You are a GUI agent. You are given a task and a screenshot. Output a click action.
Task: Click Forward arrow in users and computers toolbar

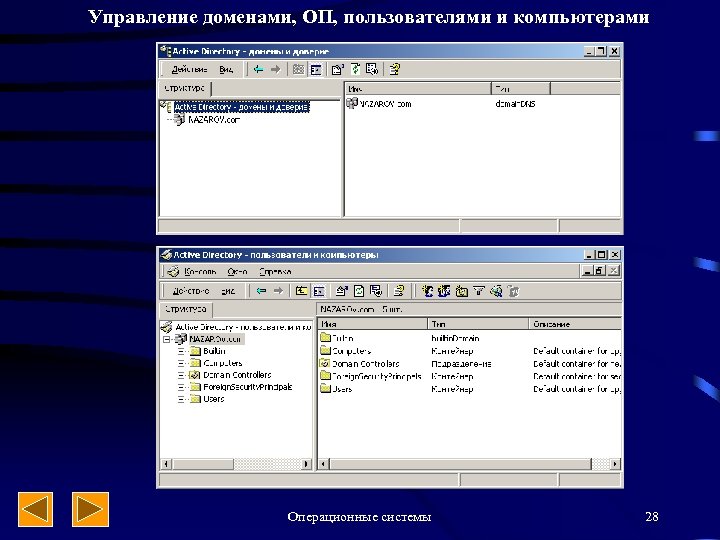[278, 291]
